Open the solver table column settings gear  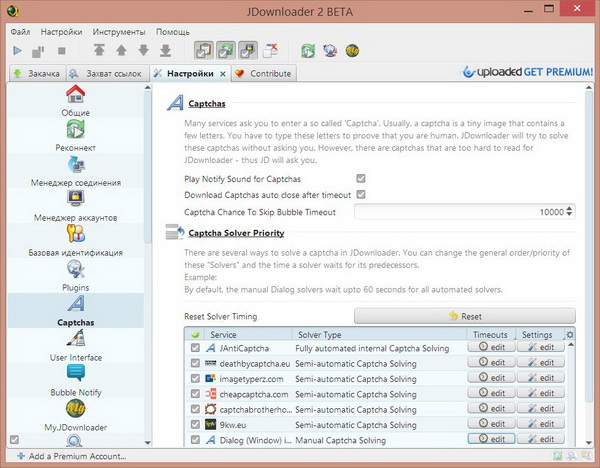click(570, 334)
